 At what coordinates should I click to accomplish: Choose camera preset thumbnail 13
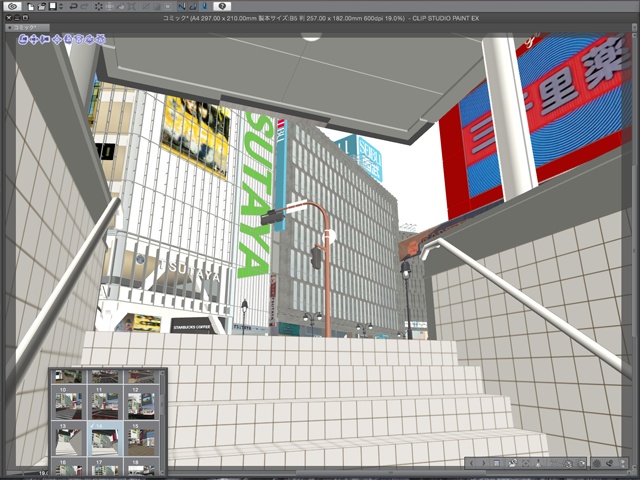pos(69,440)
